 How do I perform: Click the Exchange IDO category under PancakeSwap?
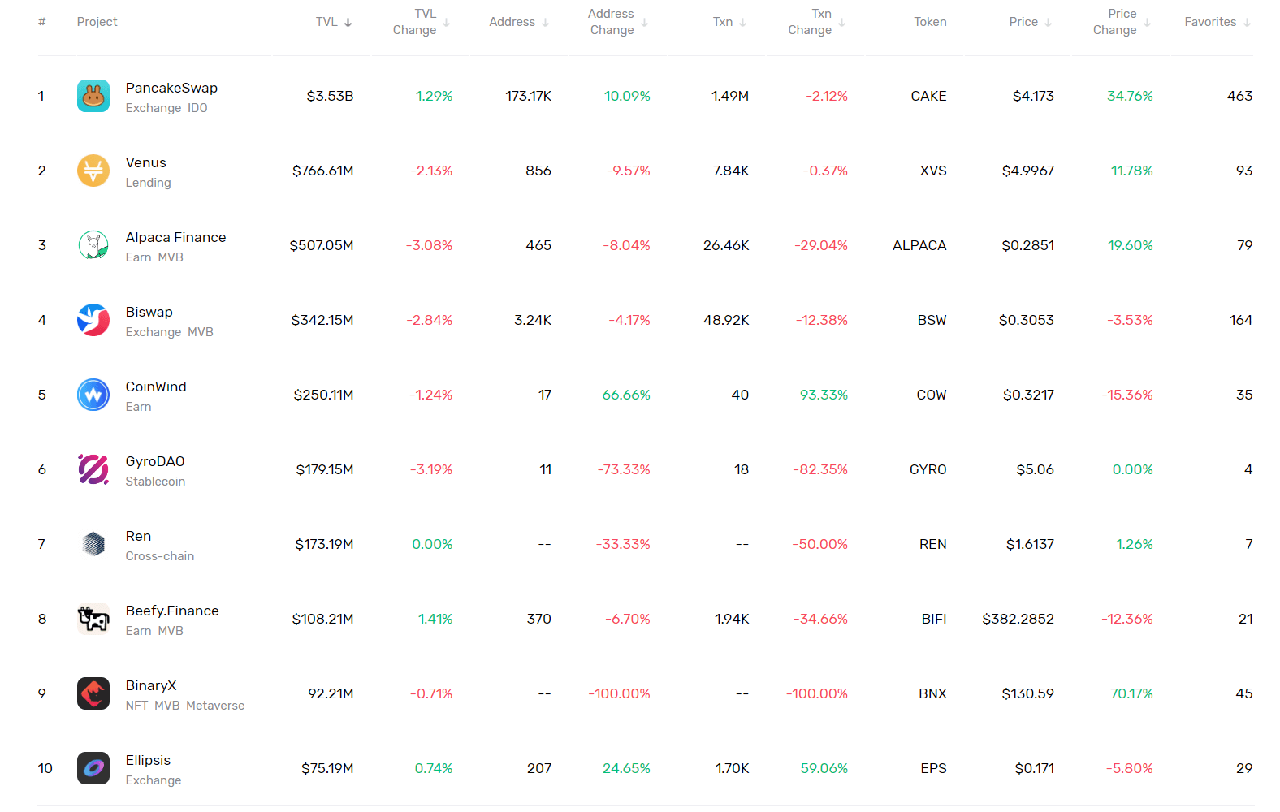pyautogui.click(x=167, y=108)
